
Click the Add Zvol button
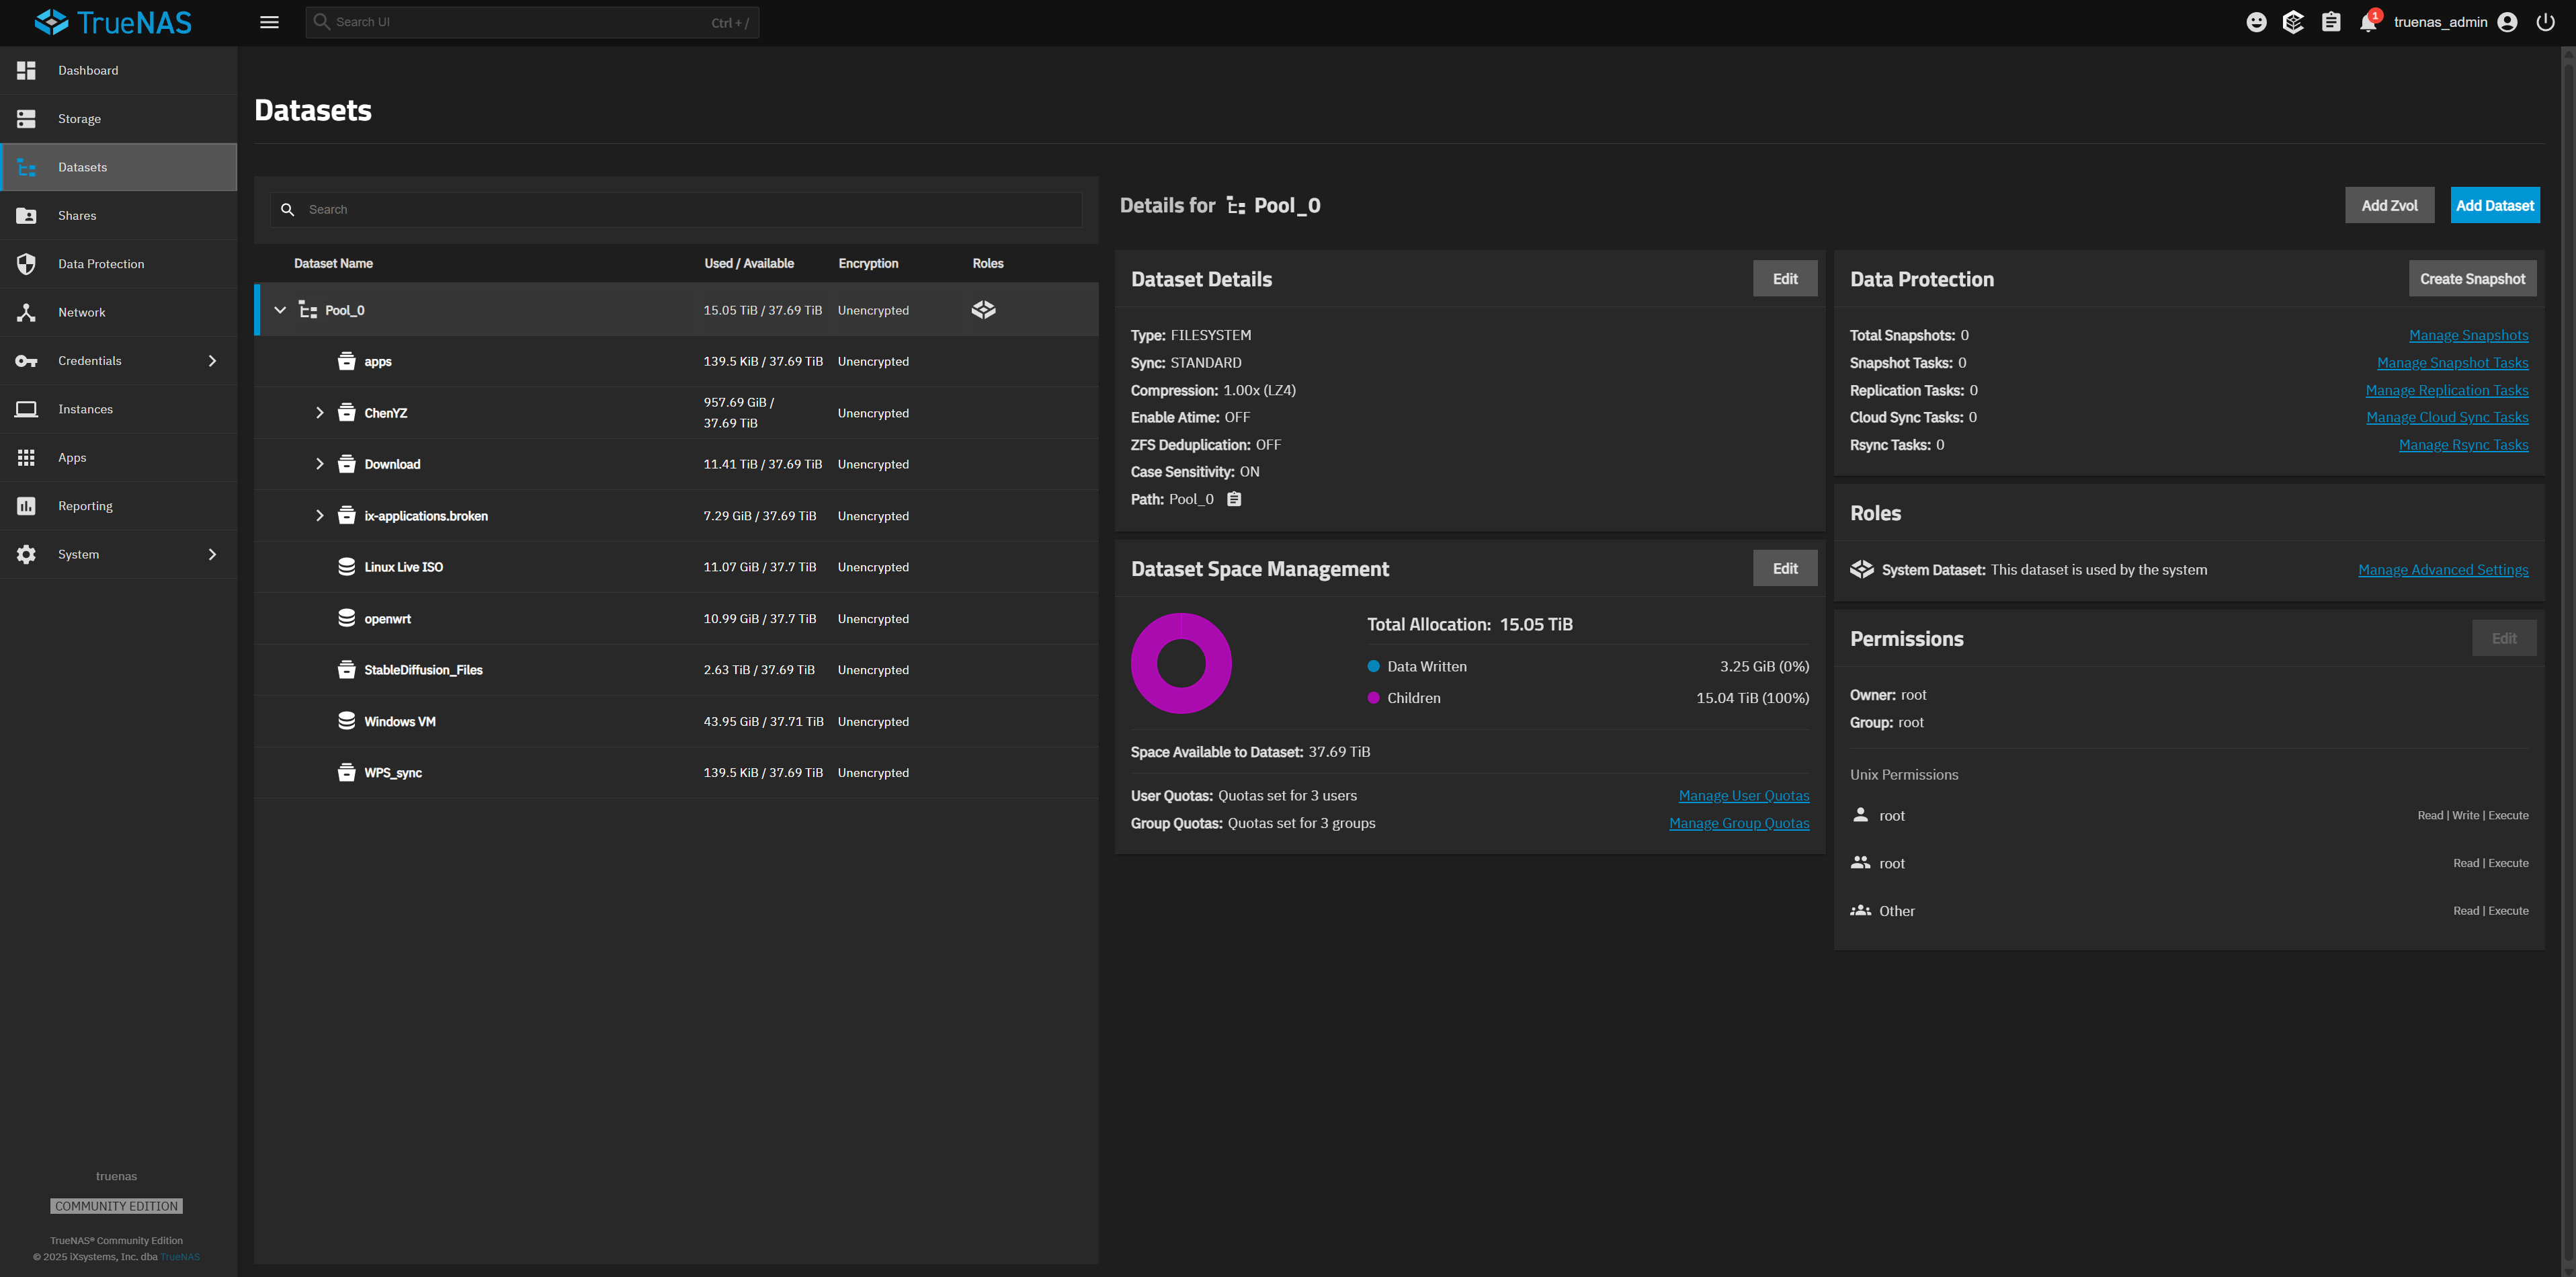2389,205
